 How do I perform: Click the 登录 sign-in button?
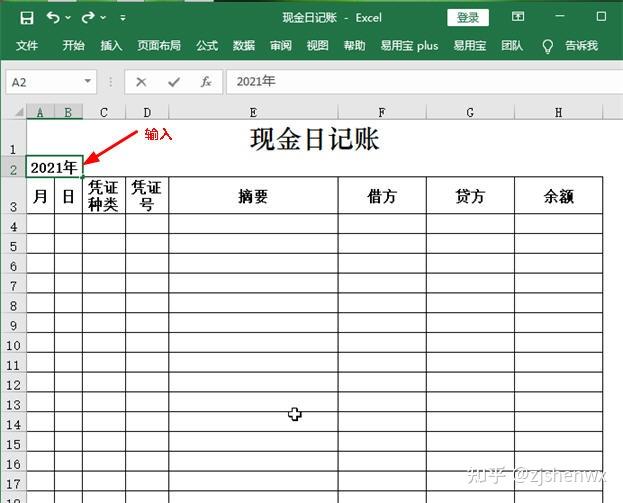pyautogui.click(x=468, y=17)
